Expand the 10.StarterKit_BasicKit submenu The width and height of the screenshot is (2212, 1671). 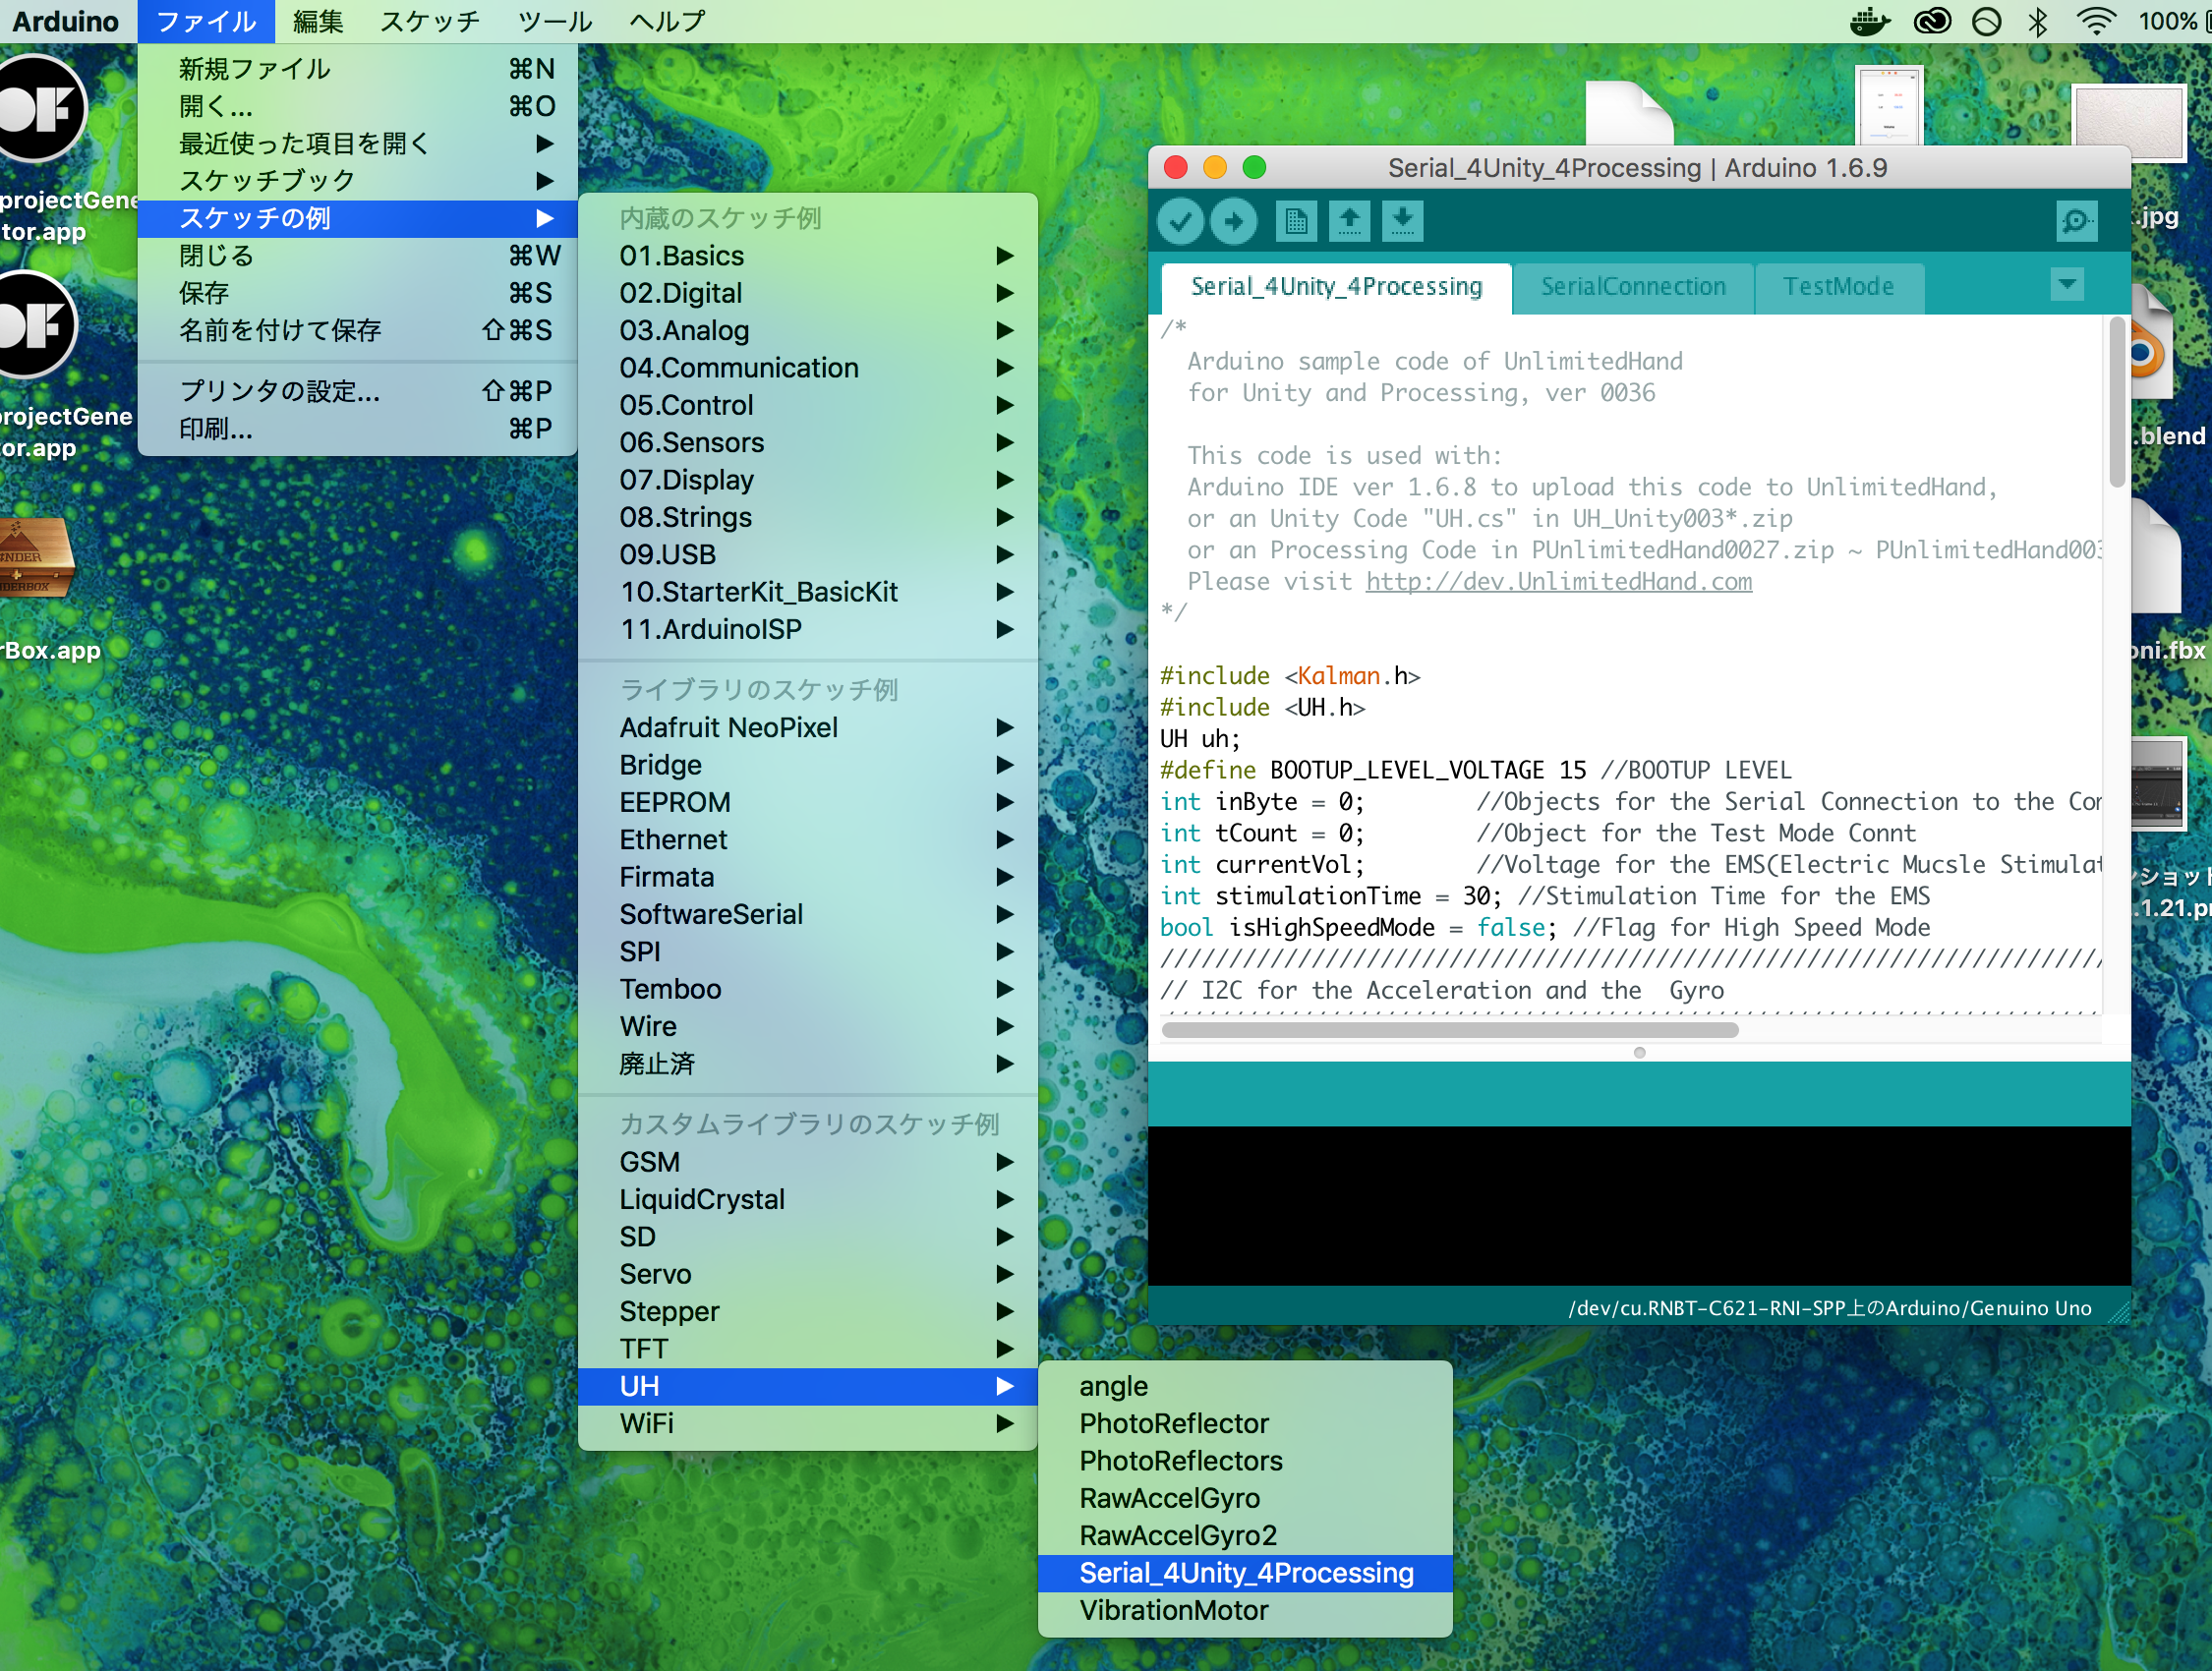[808, 592]
